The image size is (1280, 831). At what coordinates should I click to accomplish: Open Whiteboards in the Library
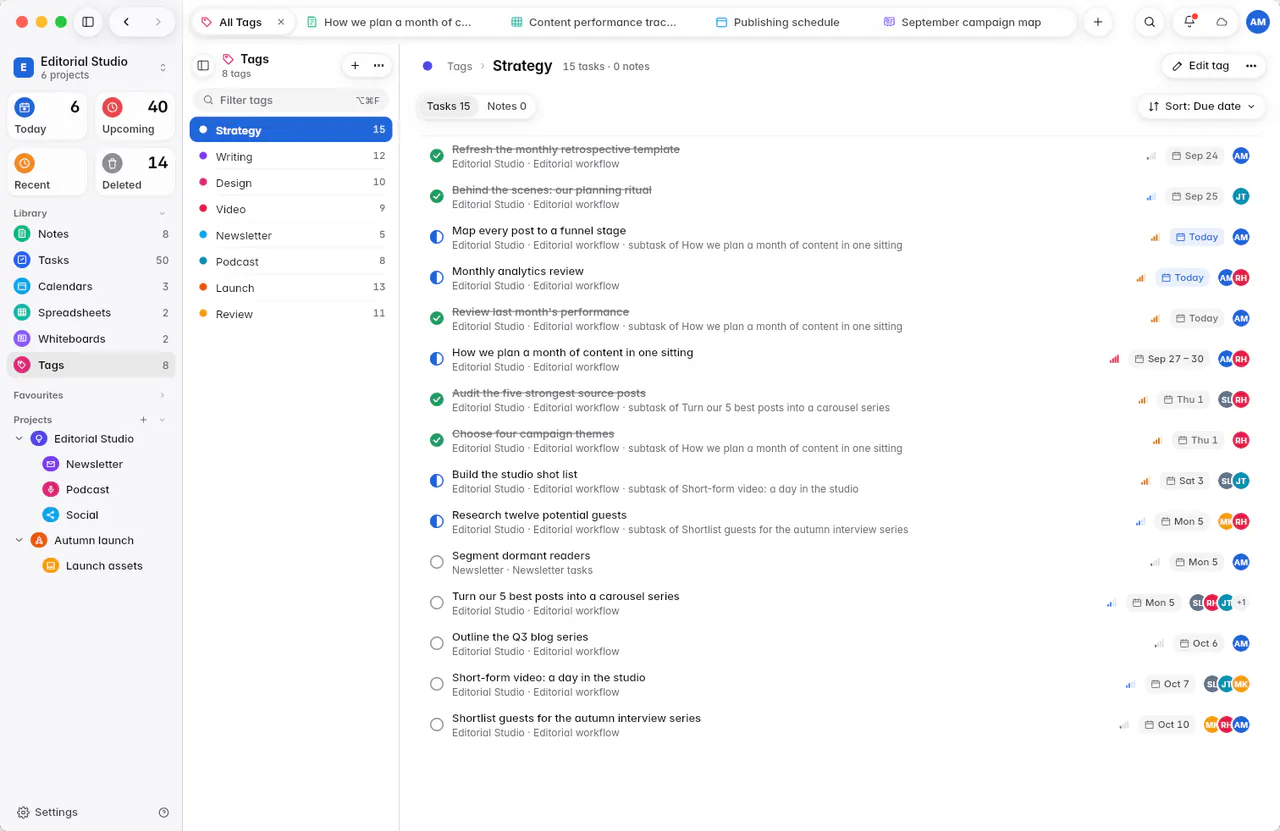(91, 339)
